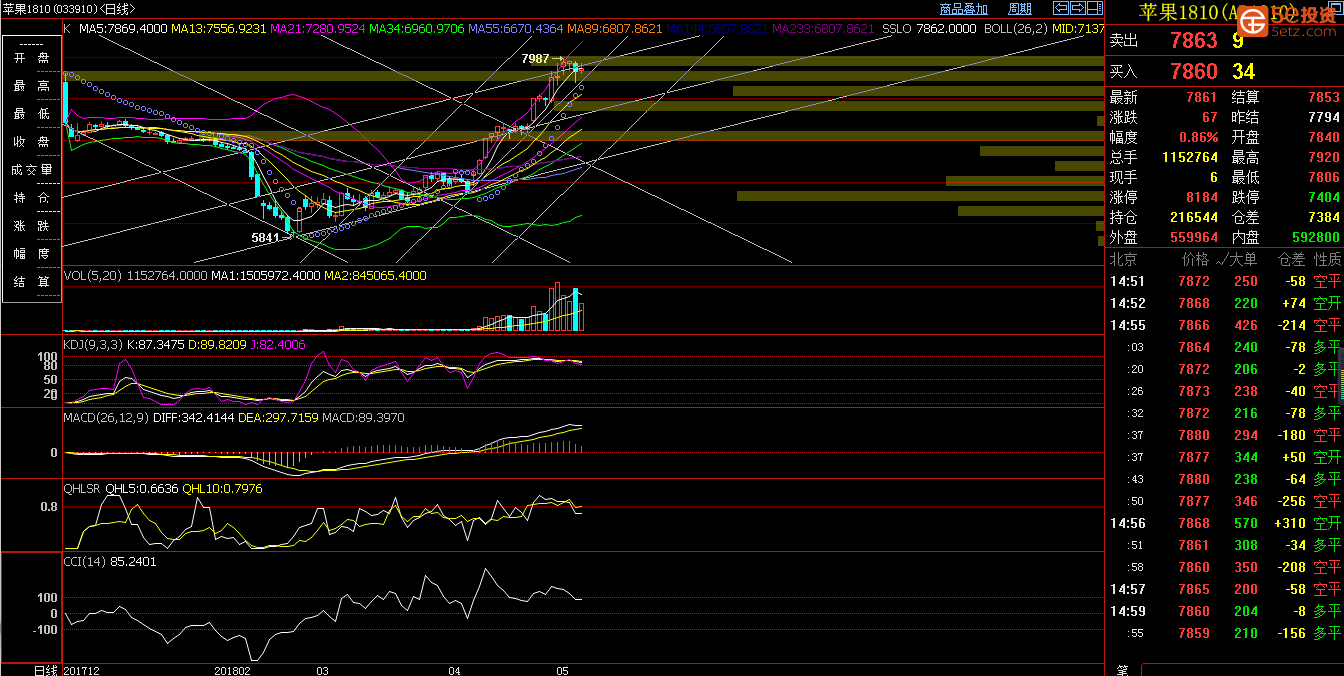Click the 买入 bid price 7860

pos(1194,71)
